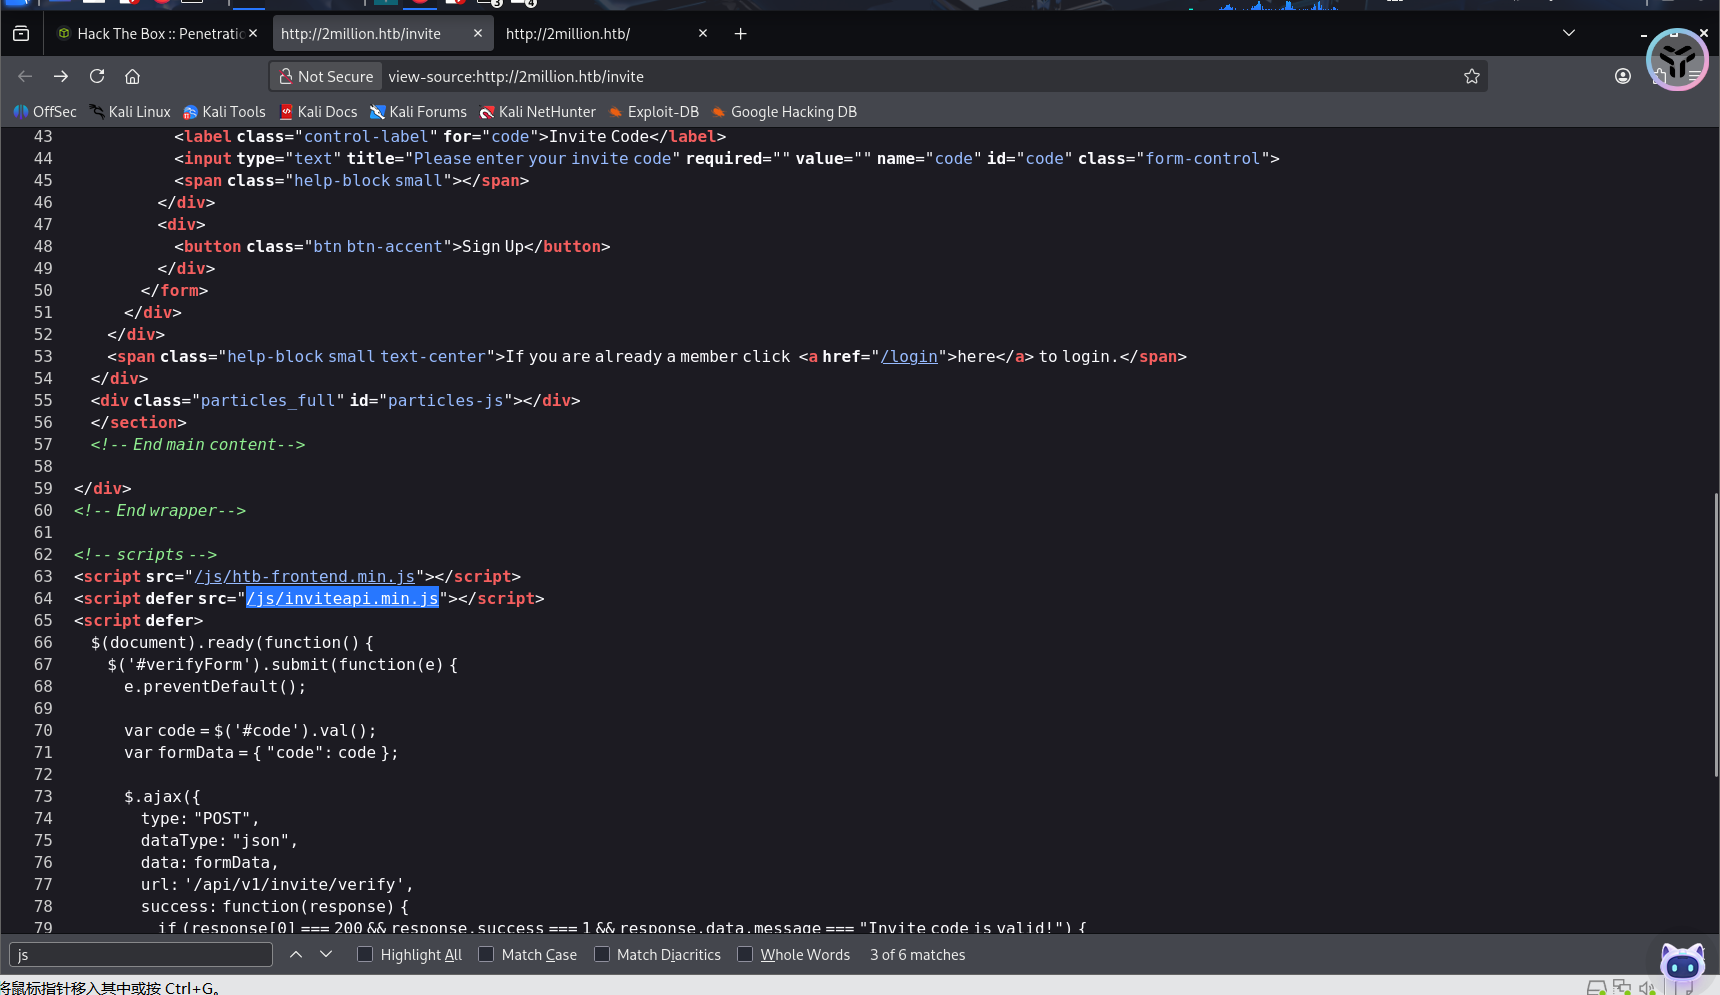Image resolution: width=1720 pixels, height=995 pixels.
Task: Go to the Home page icon
Action: 132,76
